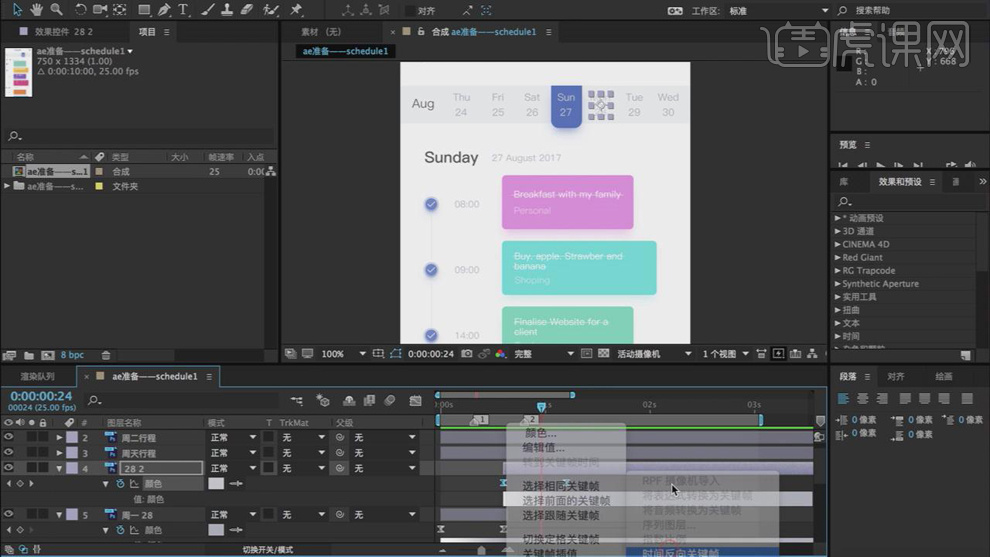Select the Eraser tool
Viewport: 990px width, 557px height.
pos(247,9)
